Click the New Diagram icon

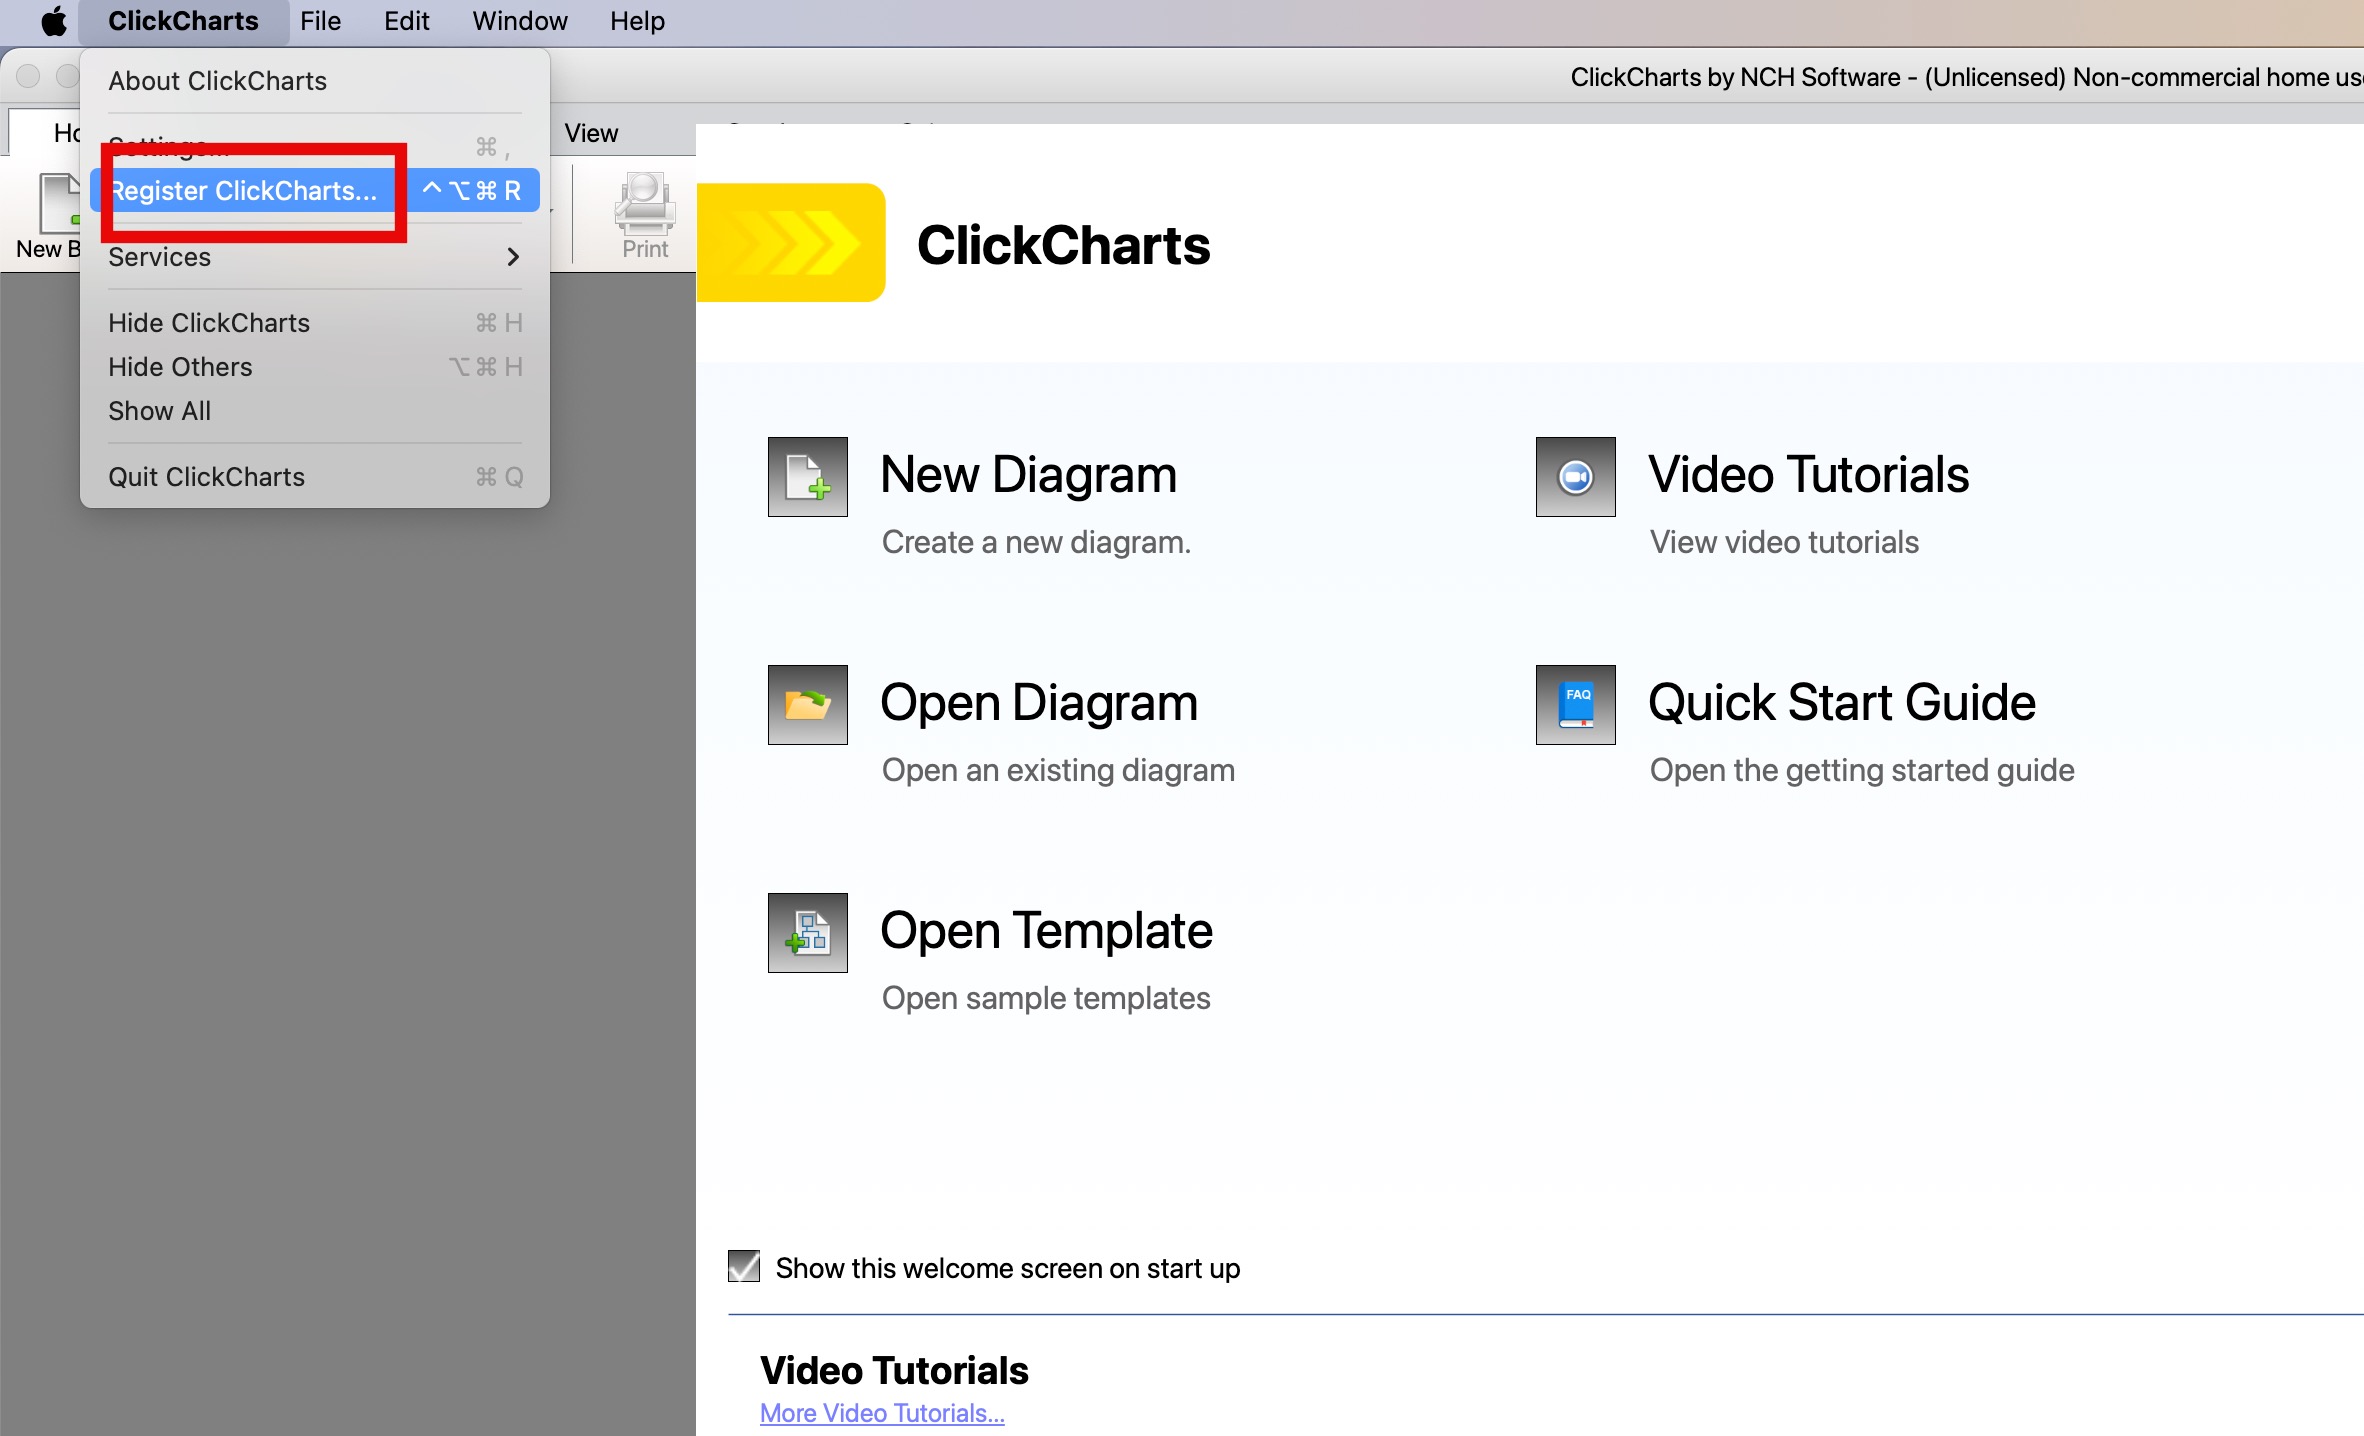pos(807,477)
